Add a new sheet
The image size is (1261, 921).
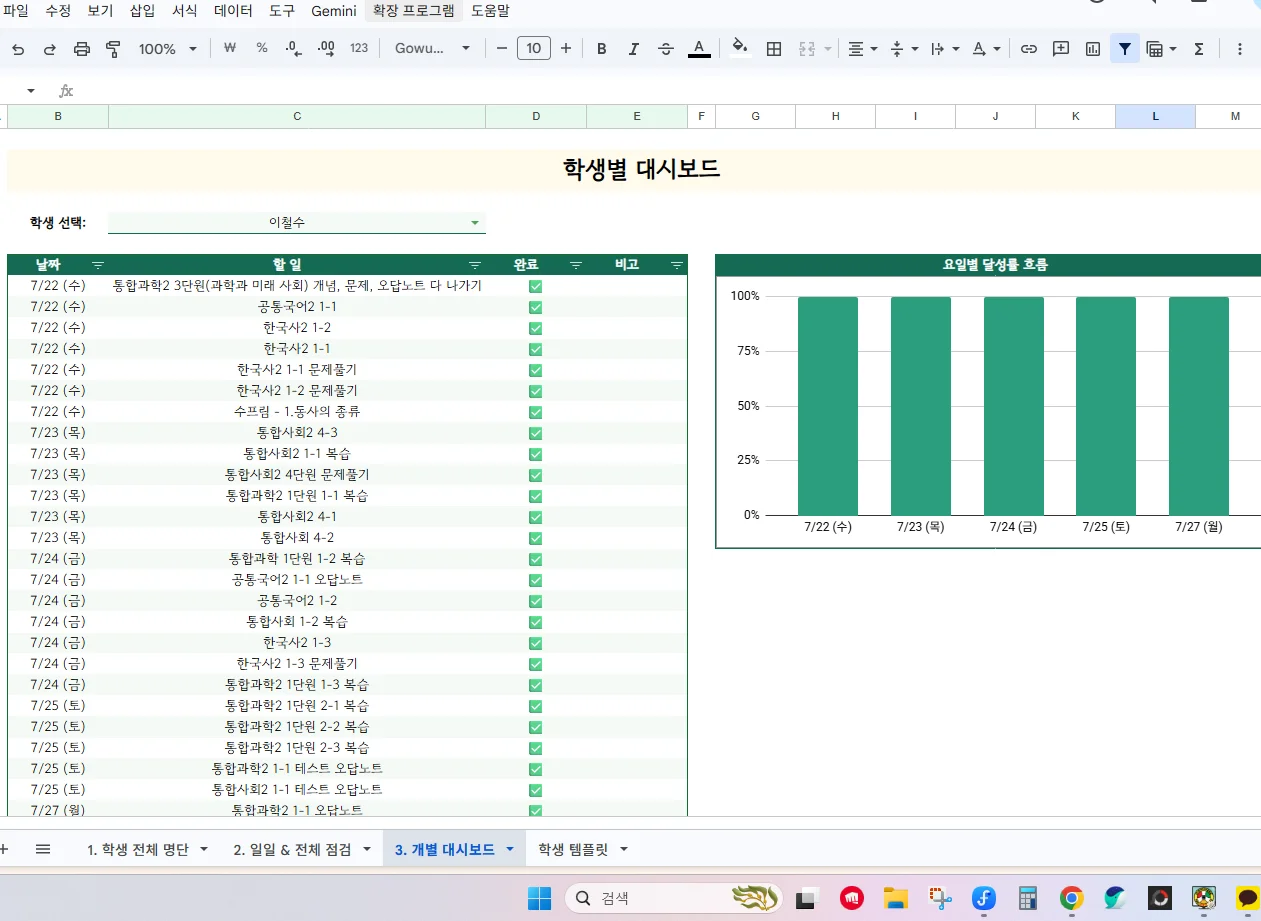4,849
